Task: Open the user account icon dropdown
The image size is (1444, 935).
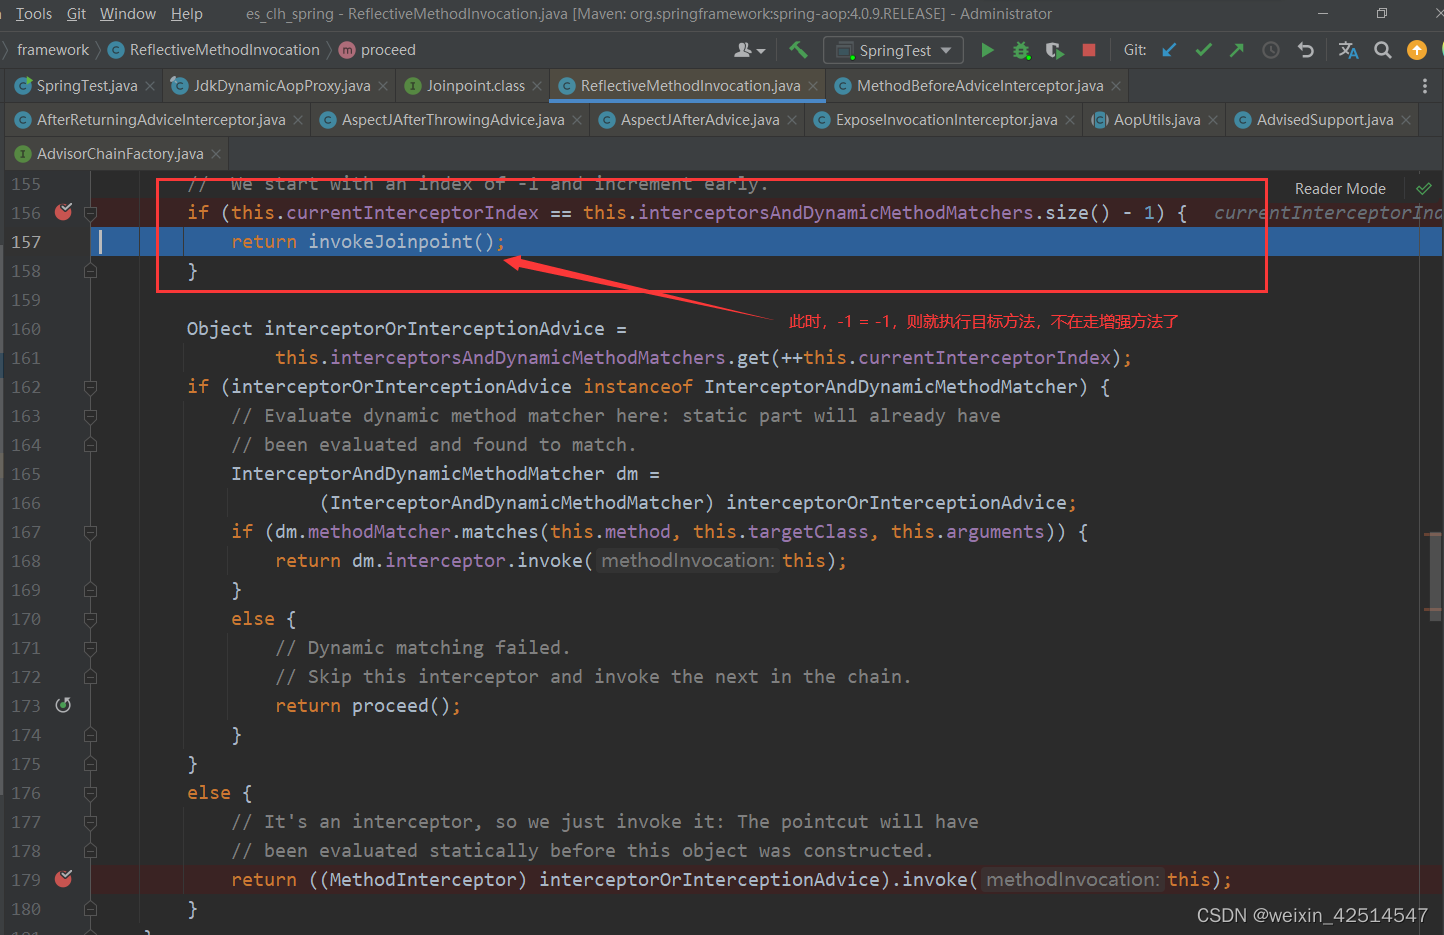Action: point(749,50)
